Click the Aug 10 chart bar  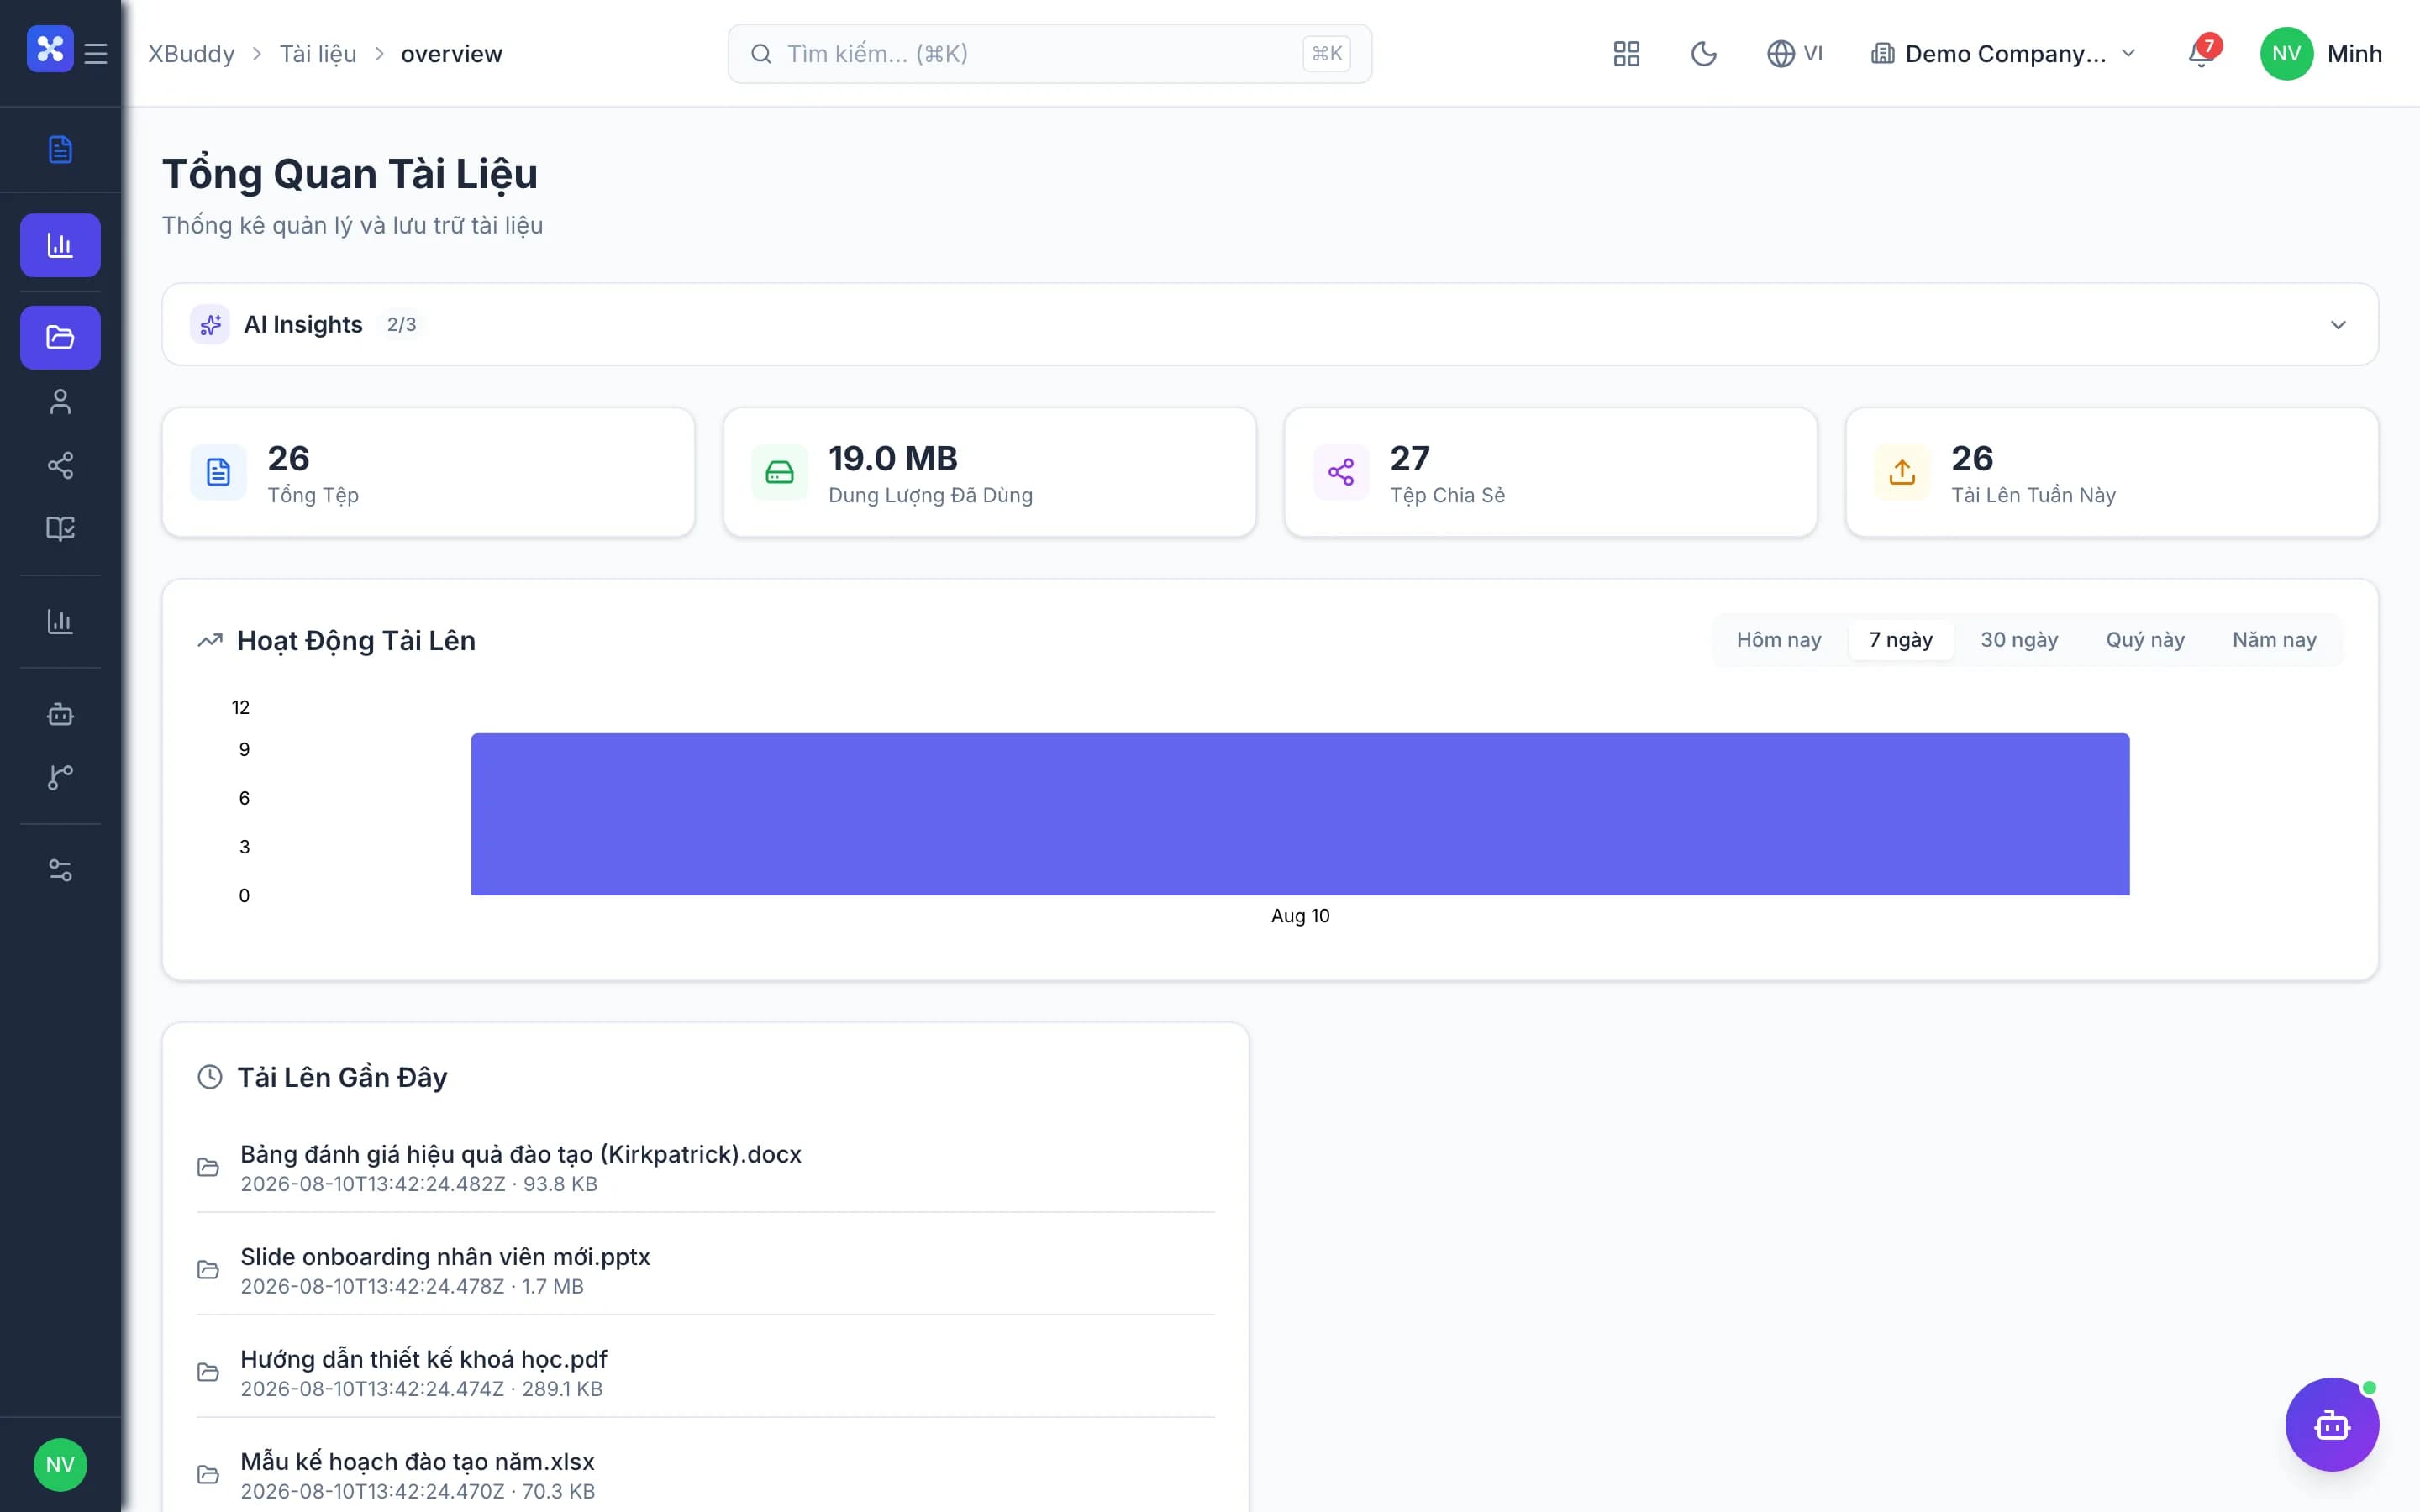point(1300,814)
